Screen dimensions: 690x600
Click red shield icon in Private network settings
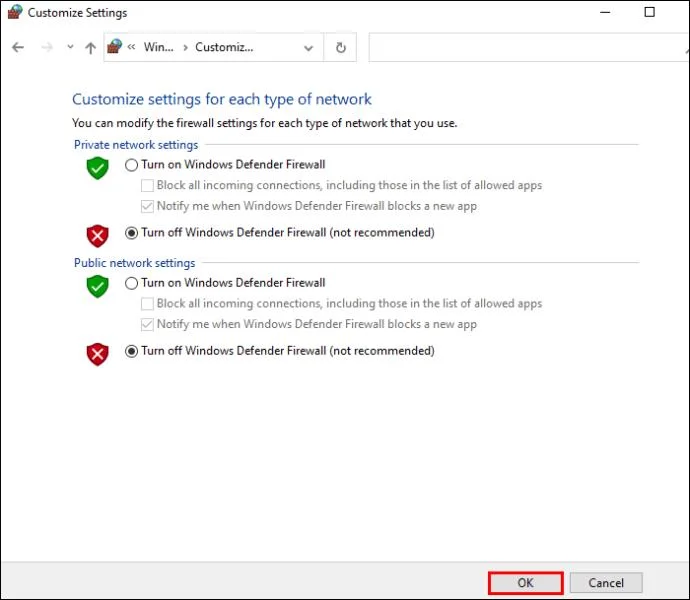(97, 236)
